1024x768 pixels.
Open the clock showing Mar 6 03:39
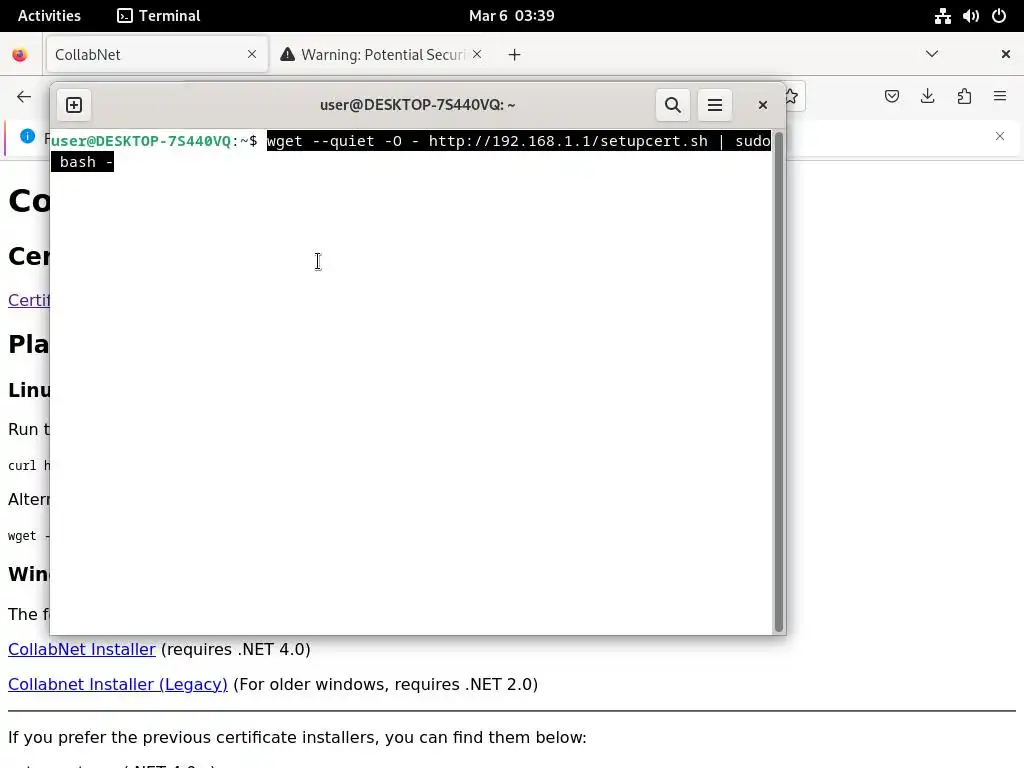(x=511, y=16)
